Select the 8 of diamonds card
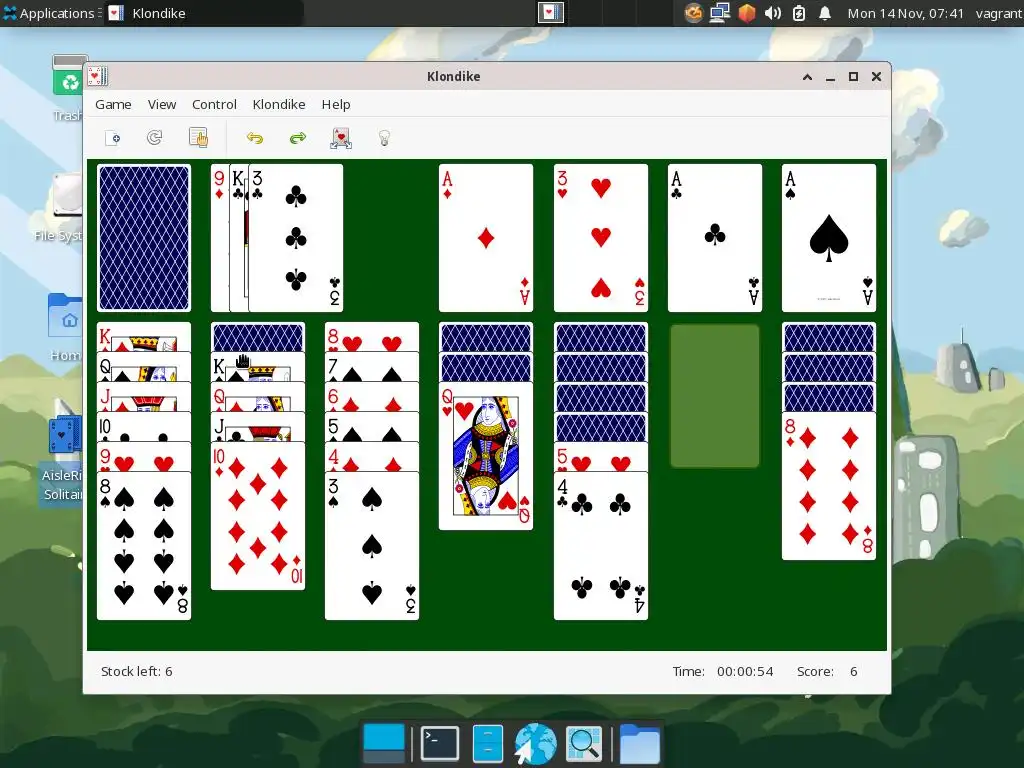 click(x=829, y=486)
